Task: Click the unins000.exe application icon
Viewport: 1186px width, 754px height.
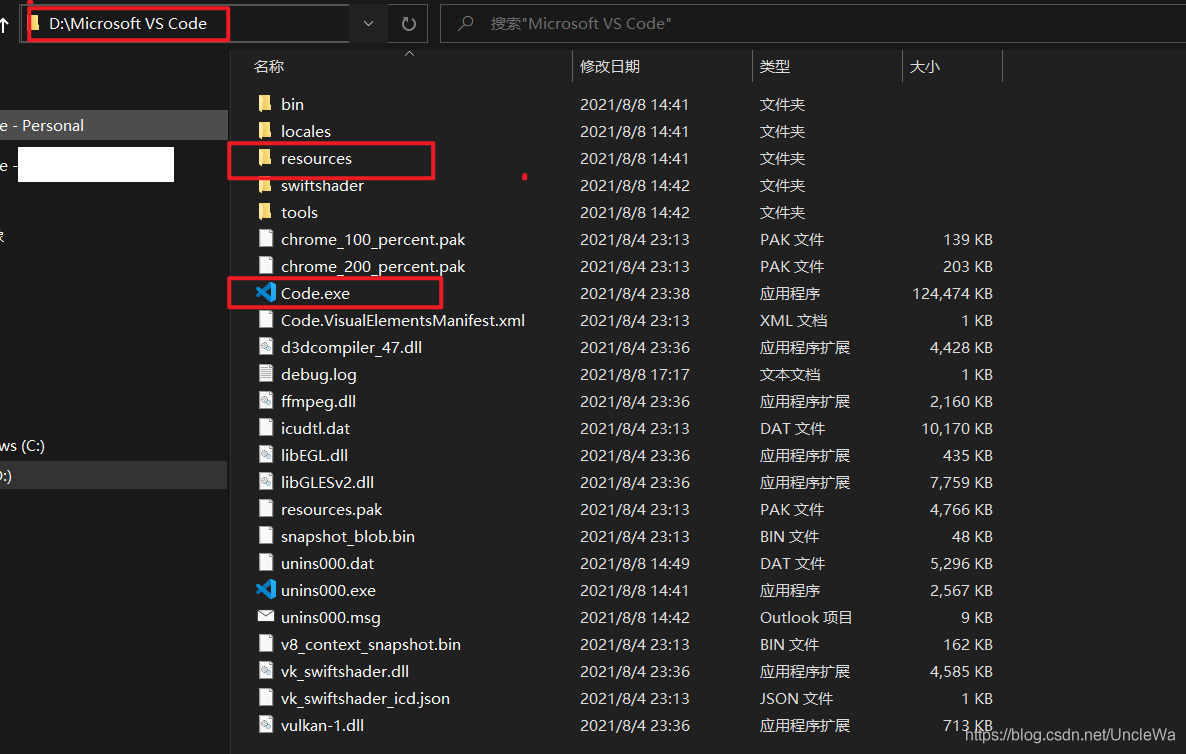Action: pyautogui.click(x=266, y=590)
